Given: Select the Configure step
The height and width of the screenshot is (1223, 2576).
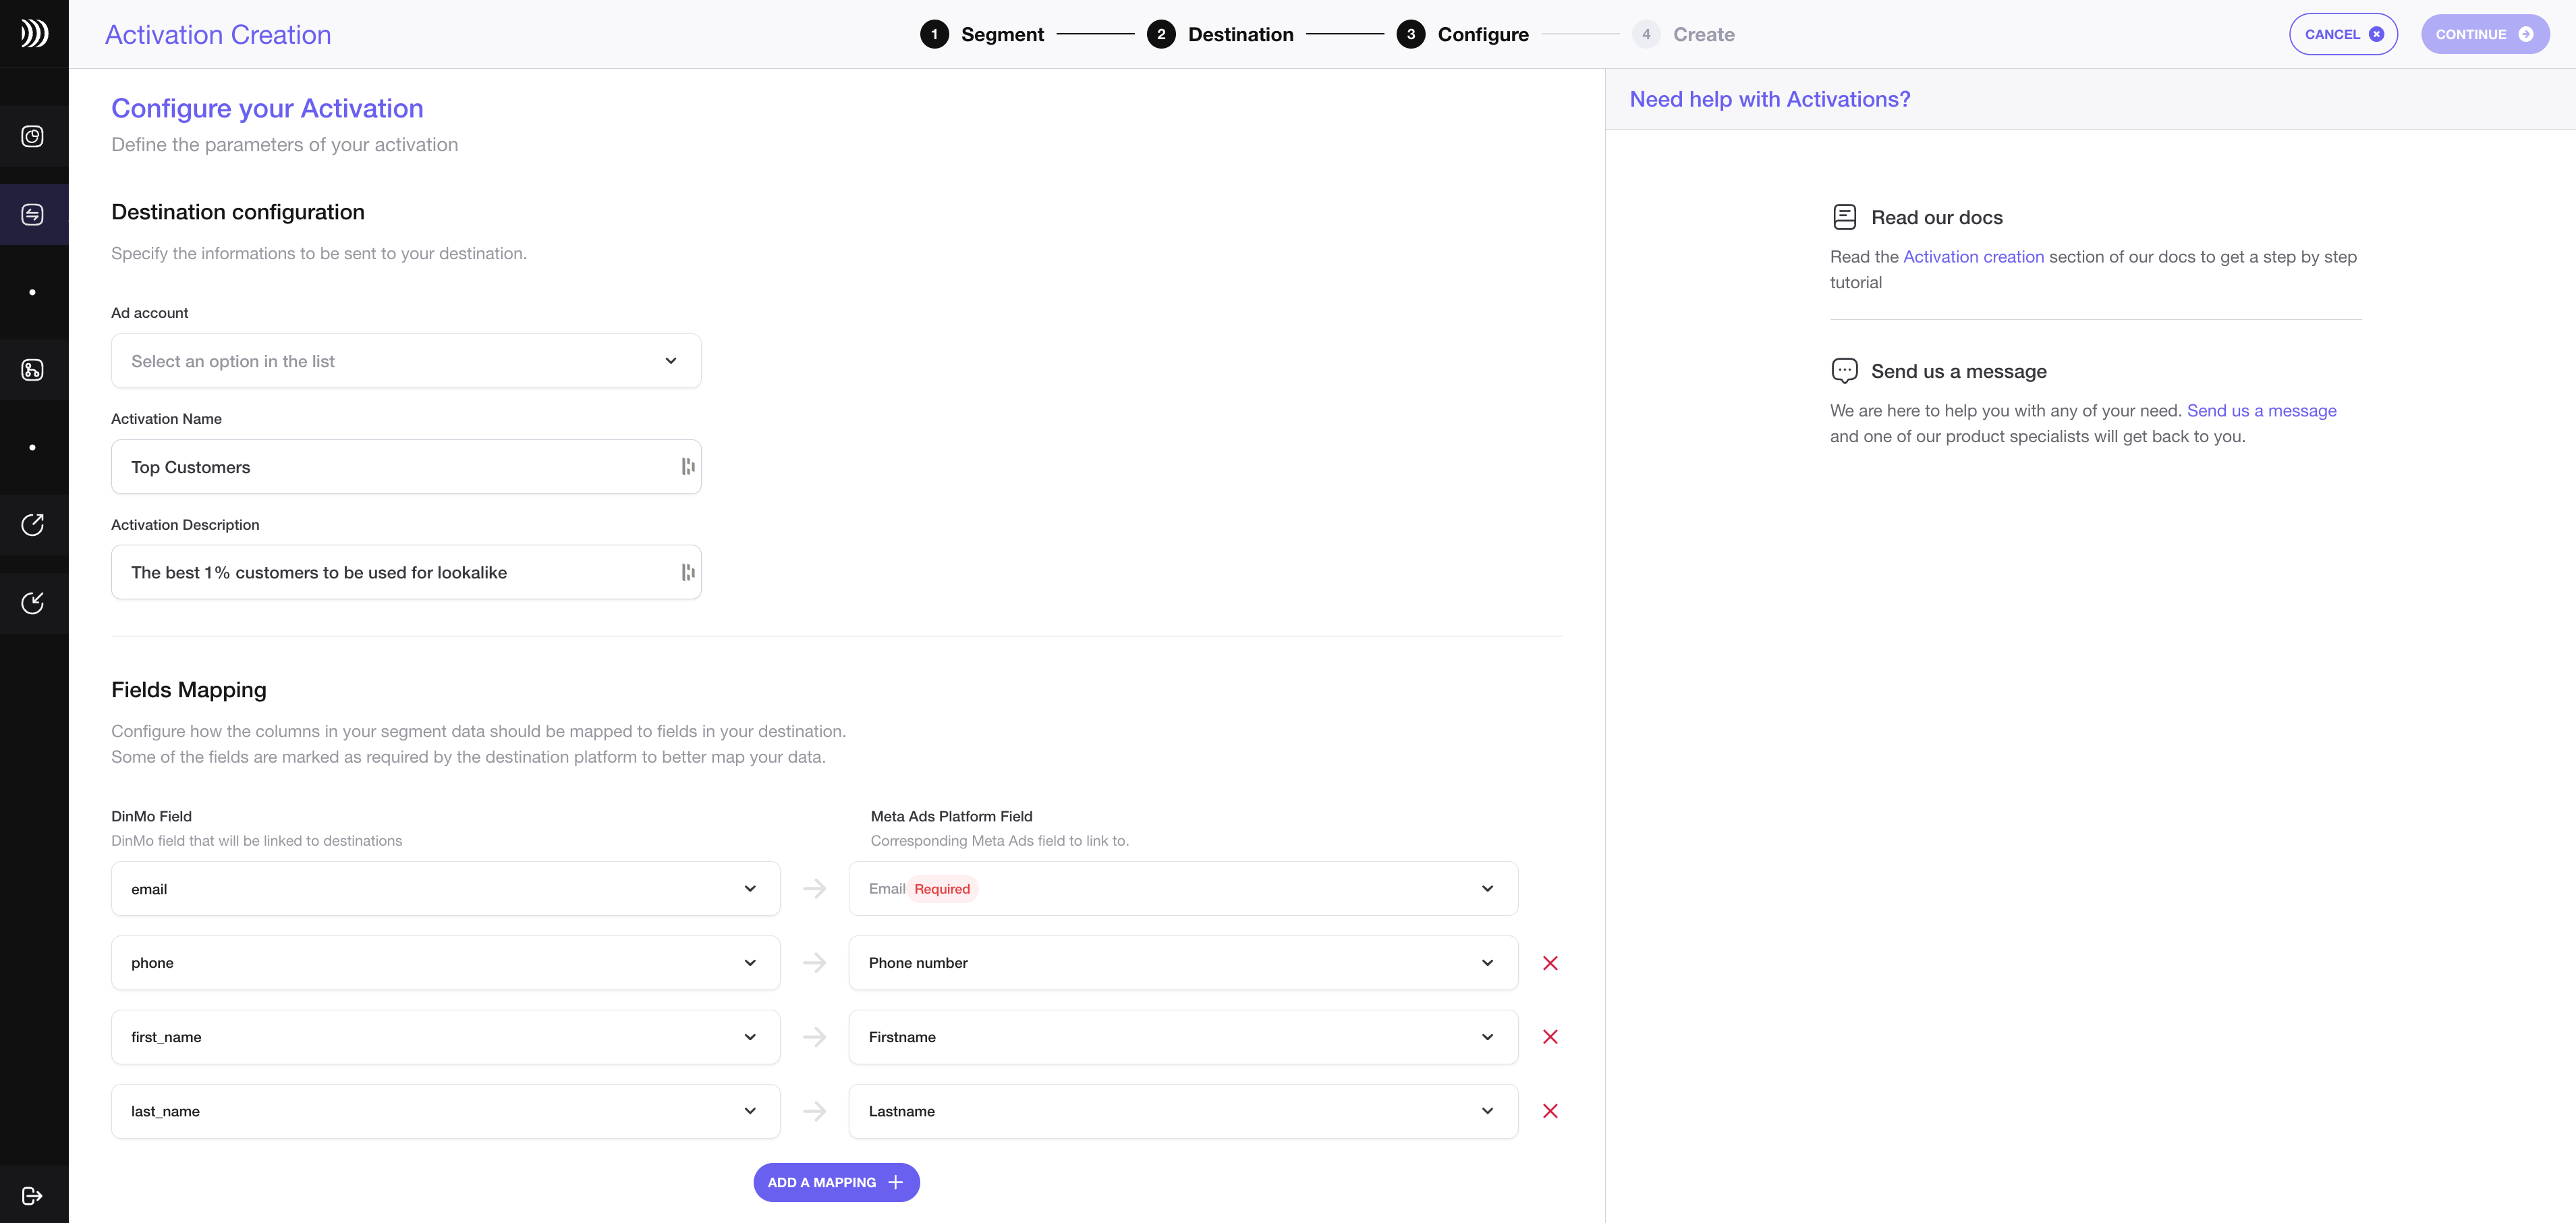Looking at the screenshot, I should (1463, 34).
